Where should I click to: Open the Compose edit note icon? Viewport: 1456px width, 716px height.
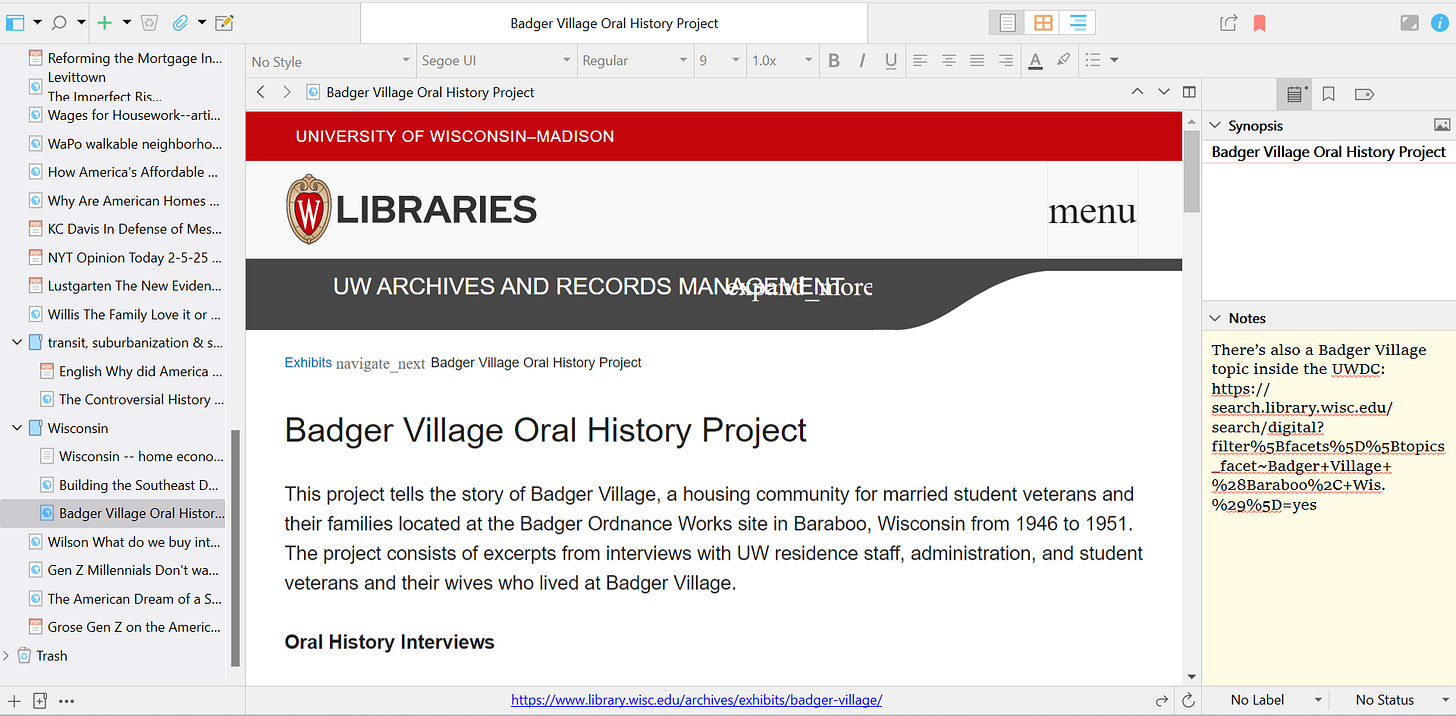click(x=224, y=22)
